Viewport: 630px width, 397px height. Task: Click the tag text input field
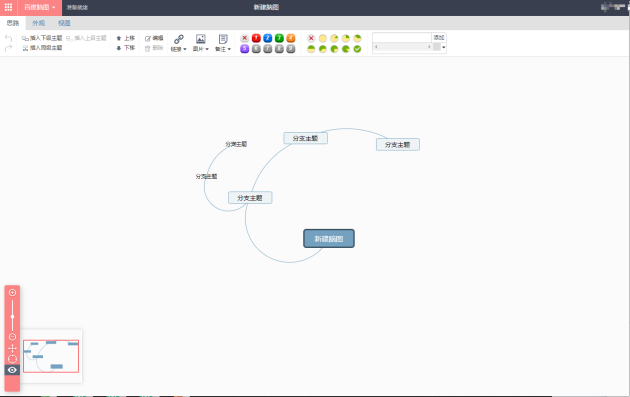[402, 38]
